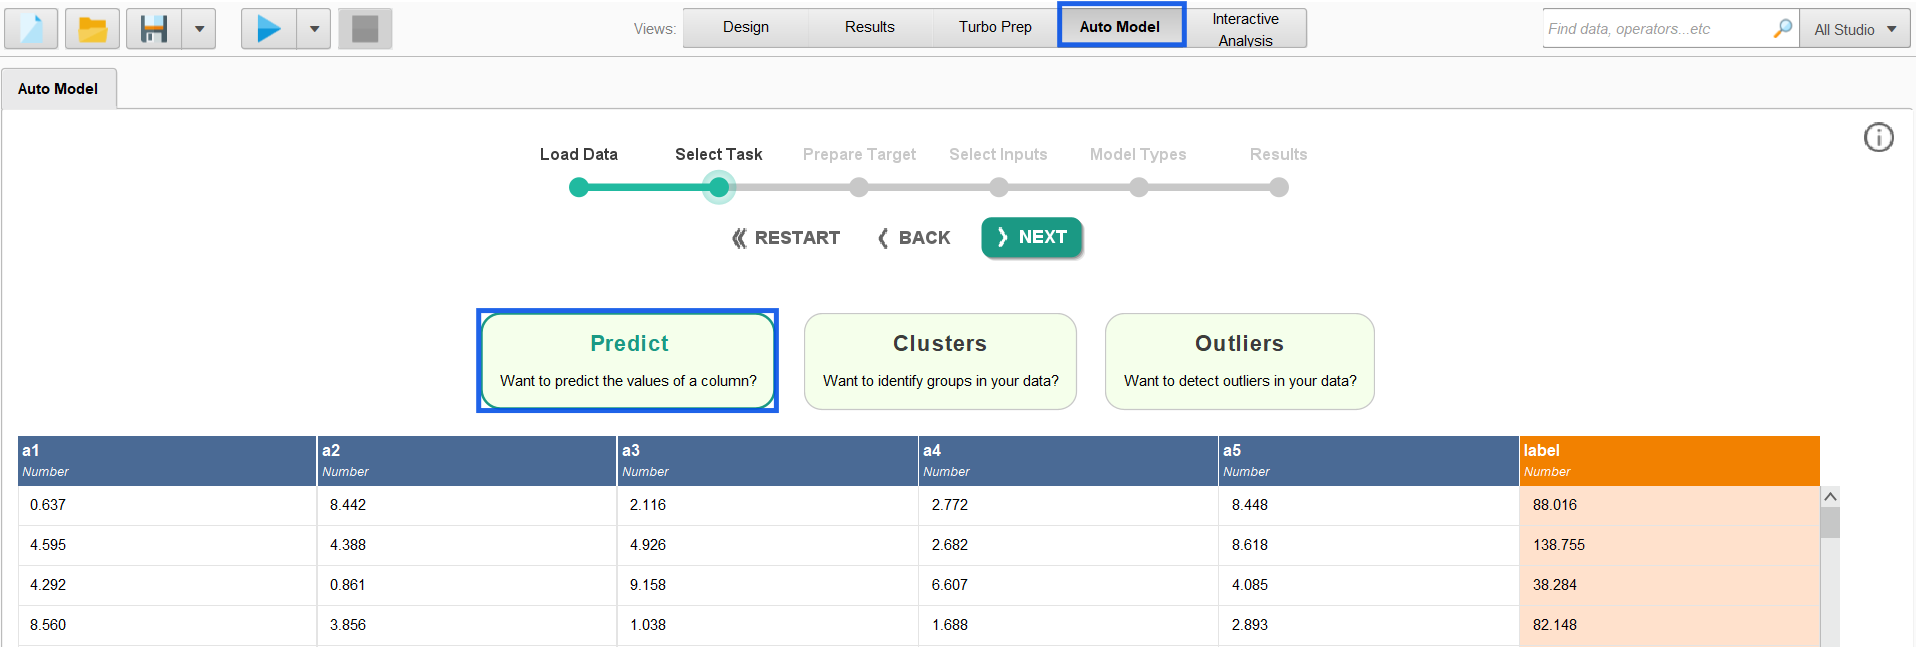
Task: Create a new process with the blank page icon
Action: coord(31,29)
